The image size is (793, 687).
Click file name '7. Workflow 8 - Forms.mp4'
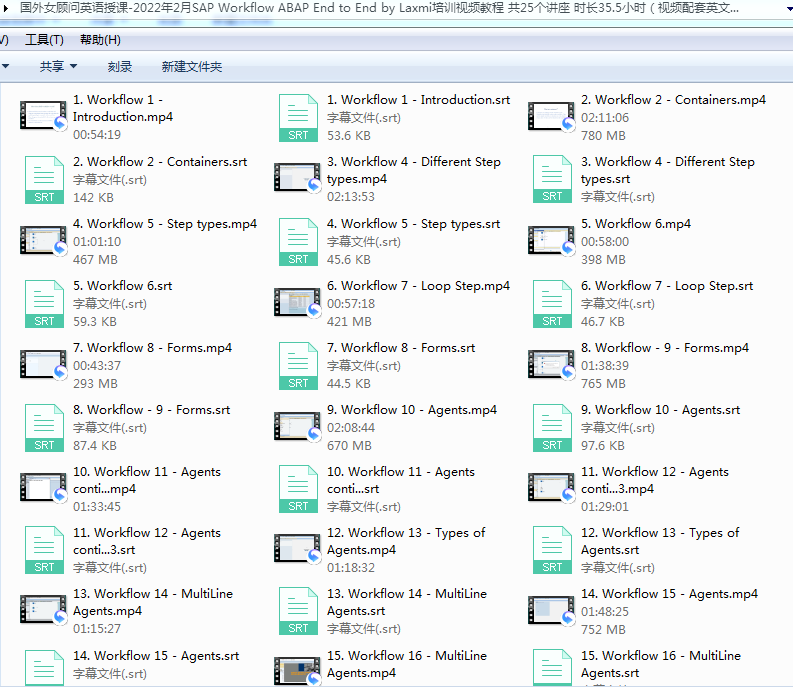152,348
